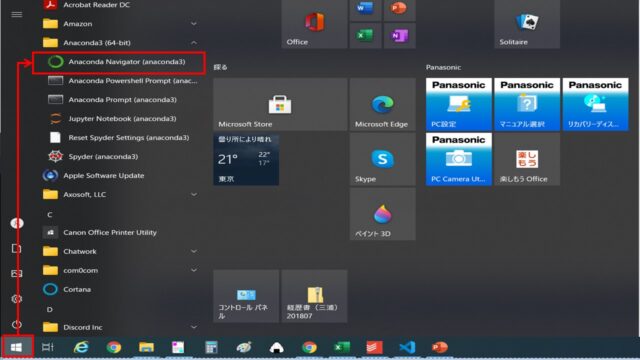Open the 楽しもう Office tile
The image size is (640, 360).
pos(527,159)
